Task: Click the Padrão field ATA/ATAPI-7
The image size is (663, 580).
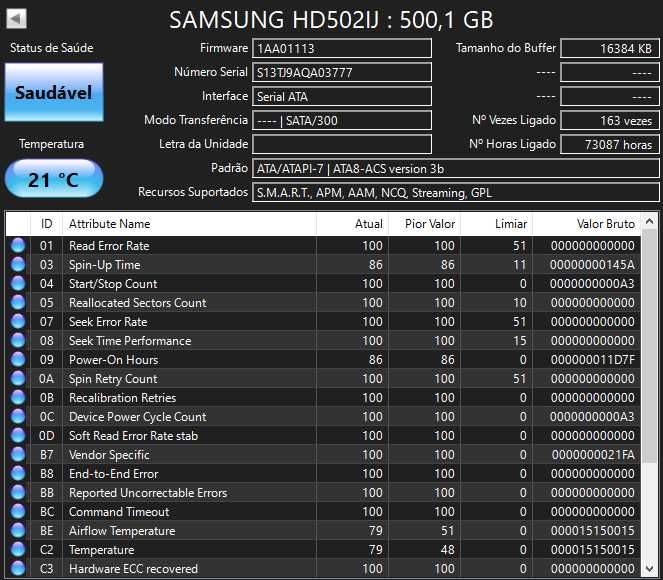Action: point(455,169)
